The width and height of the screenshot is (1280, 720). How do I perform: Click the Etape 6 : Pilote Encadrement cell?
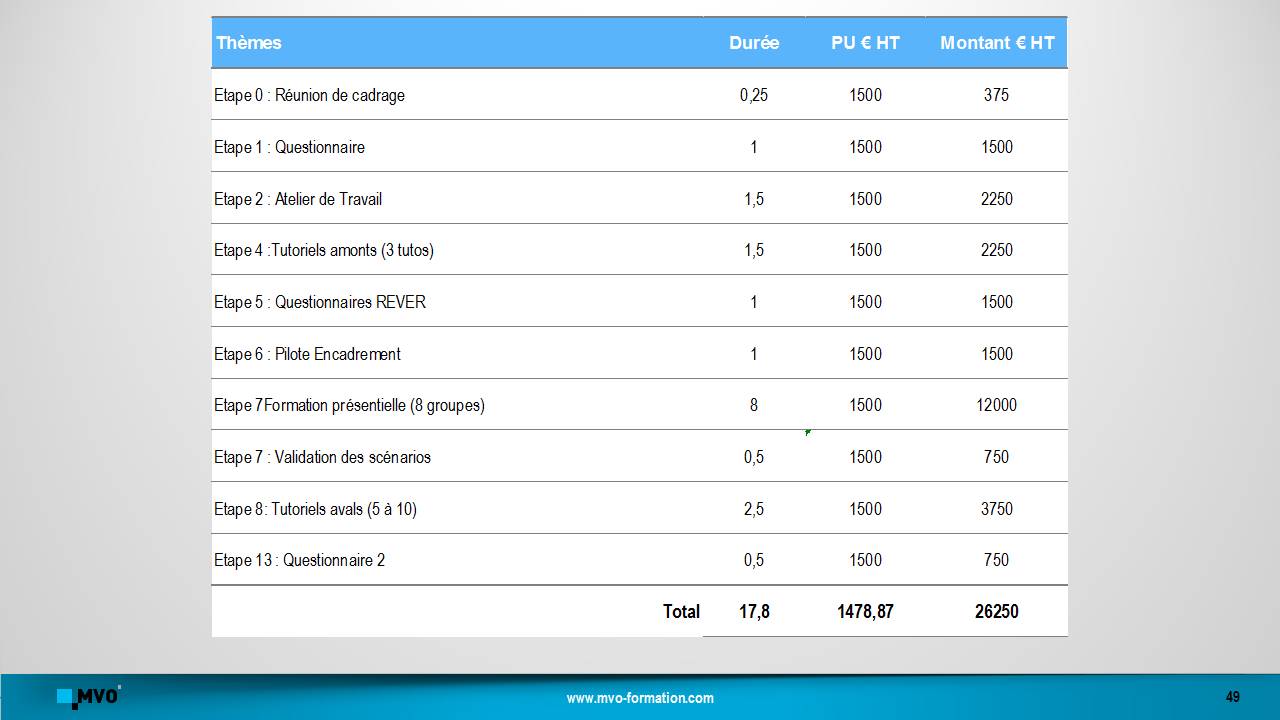pyautogui.click(x=307, y=354)
